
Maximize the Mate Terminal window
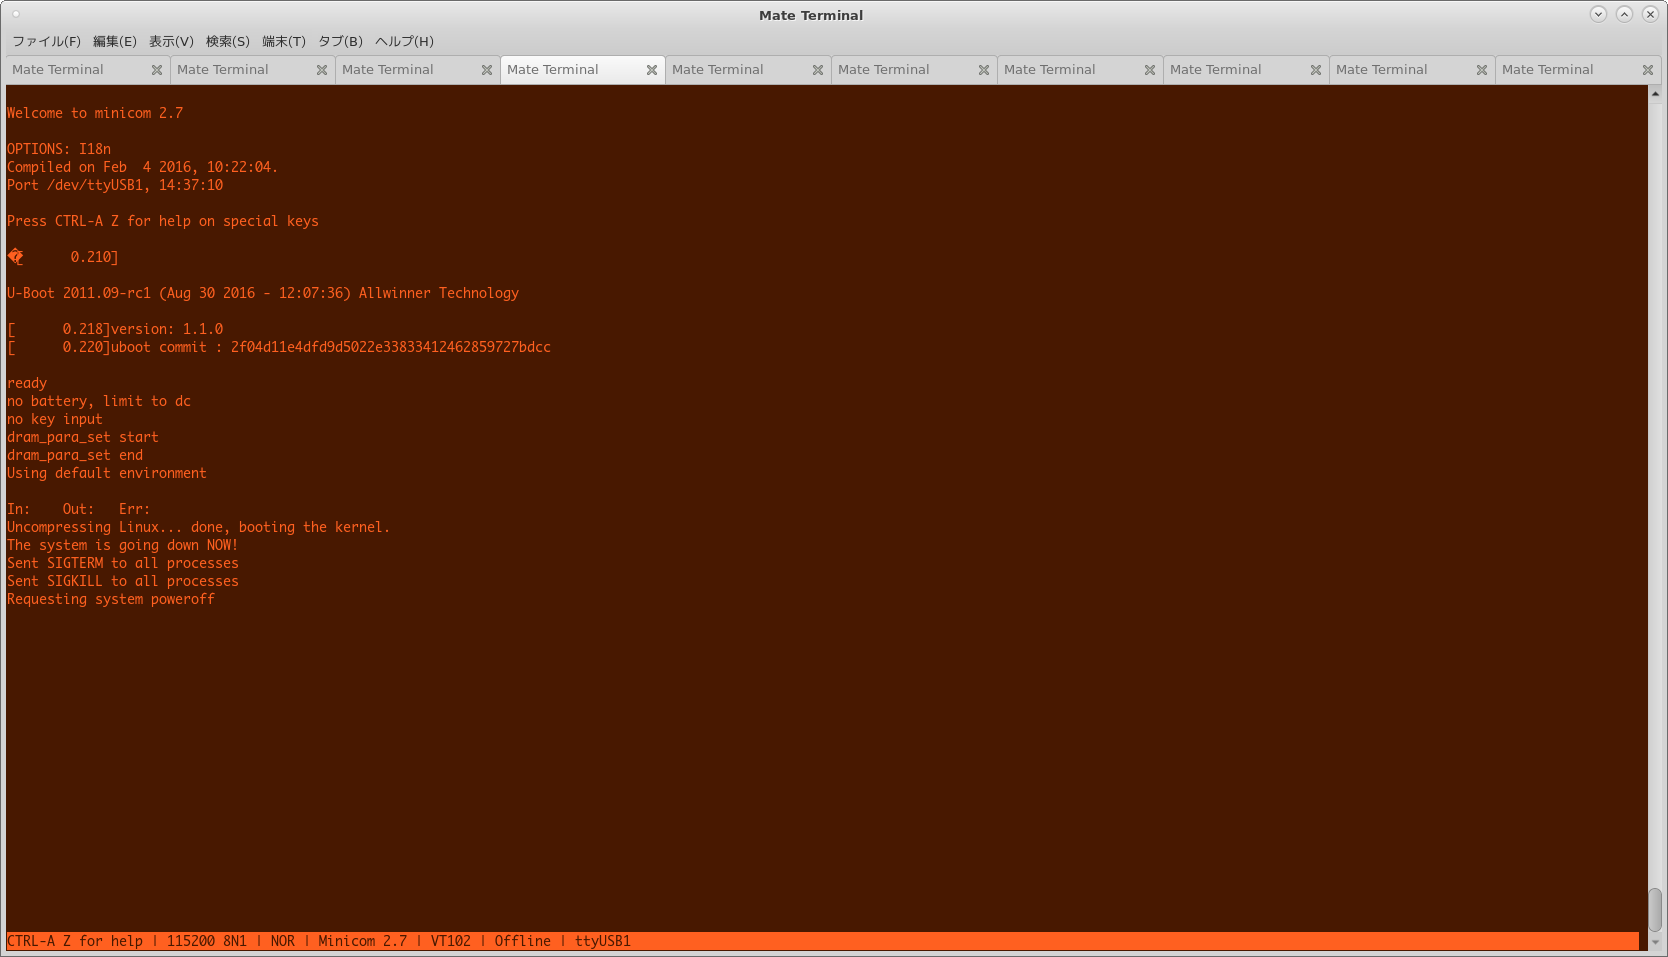click(x=1624, y=14)
